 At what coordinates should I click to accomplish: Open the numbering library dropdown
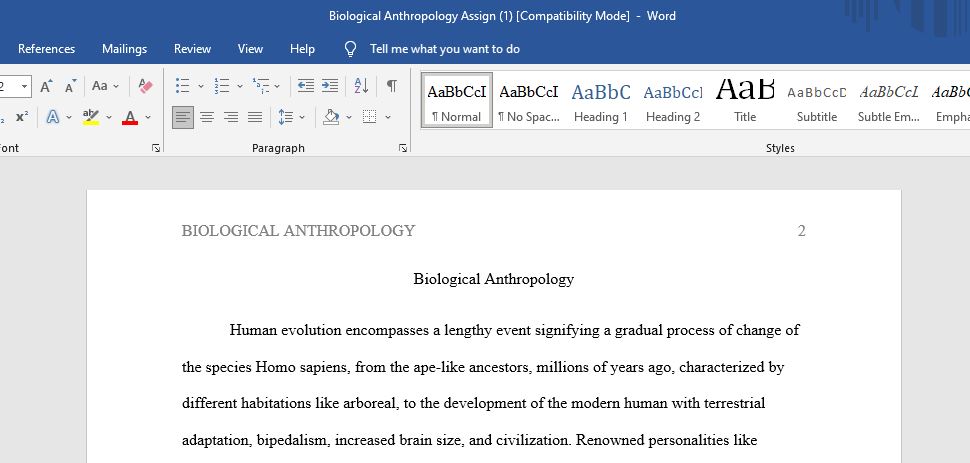tap(239, 86)
